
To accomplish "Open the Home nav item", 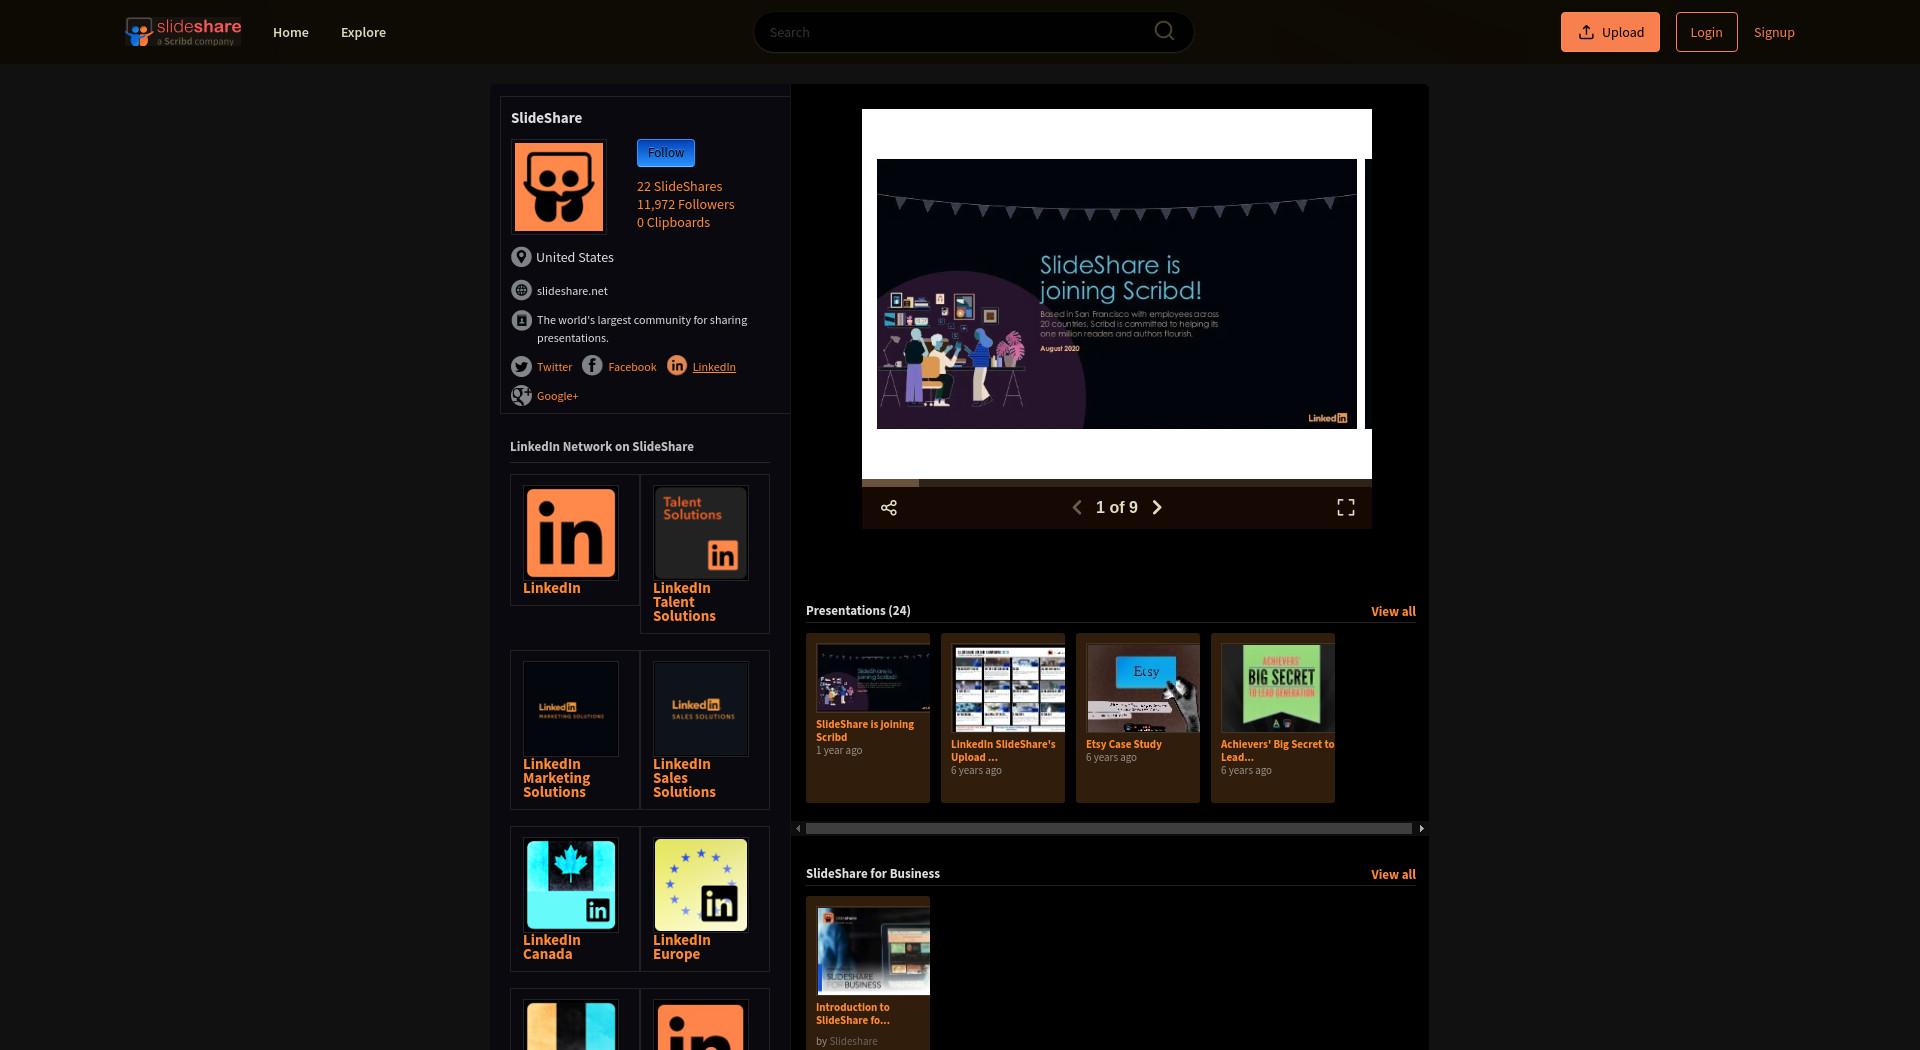I will click(291, 32).
